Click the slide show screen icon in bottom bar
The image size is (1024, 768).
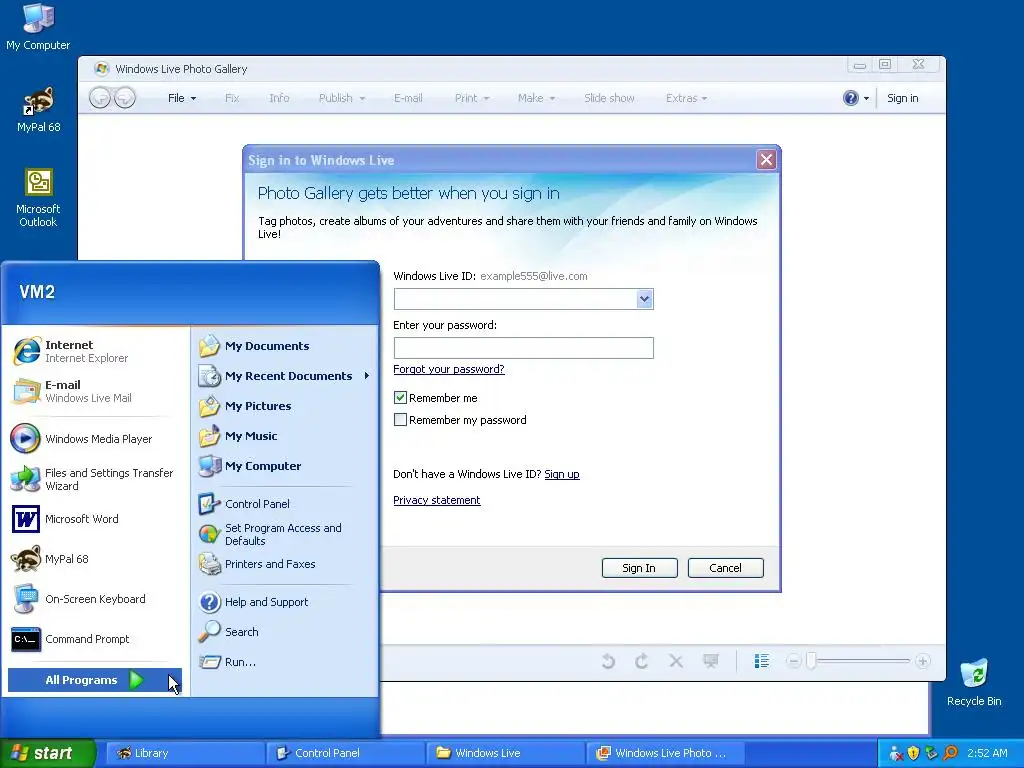[x=711, y=662]
